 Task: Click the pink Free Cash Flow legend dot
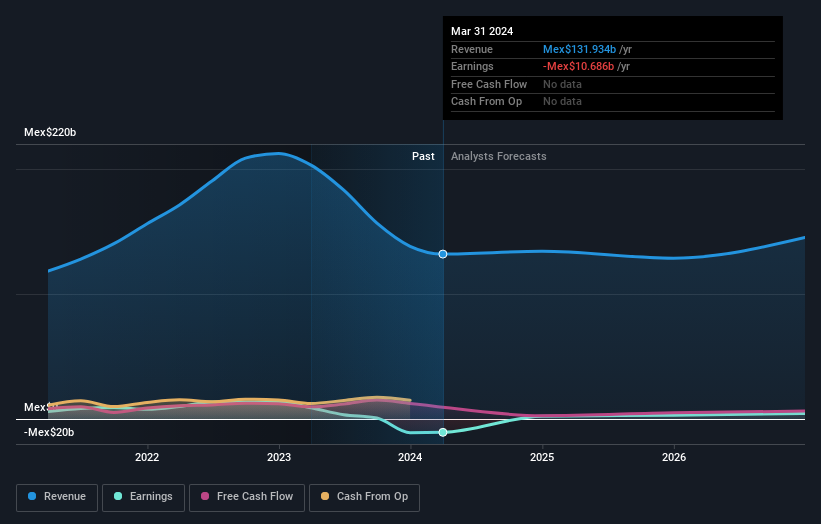pos(205,496)
